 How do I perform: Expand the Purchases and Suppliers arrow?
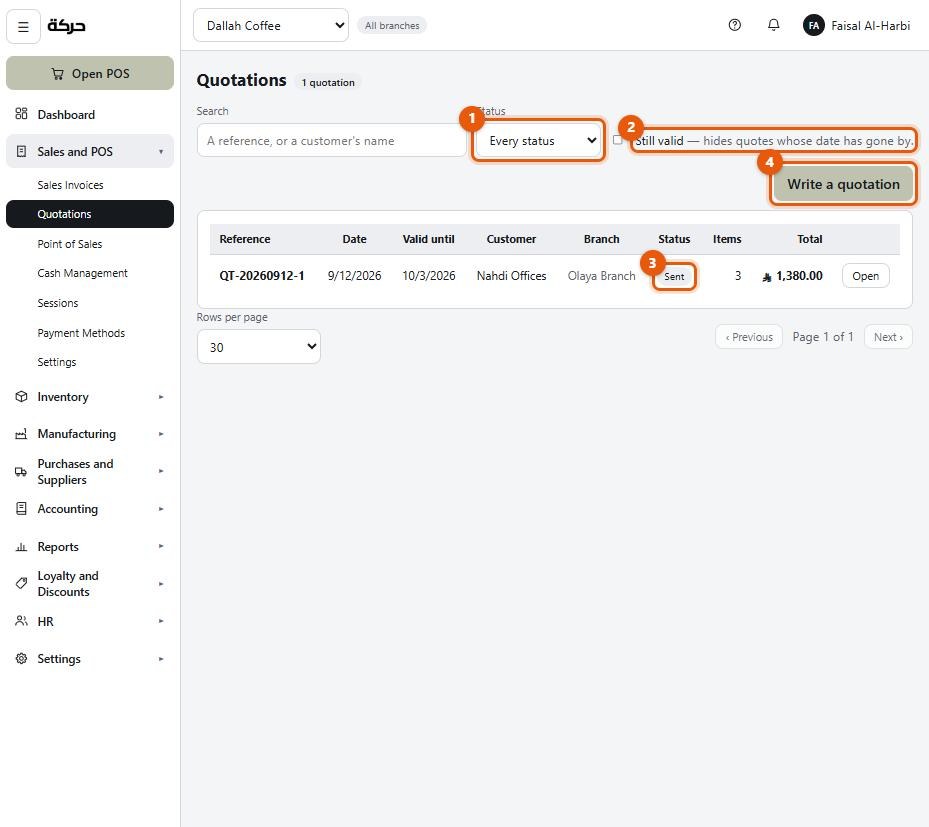(x=161, y=472)
